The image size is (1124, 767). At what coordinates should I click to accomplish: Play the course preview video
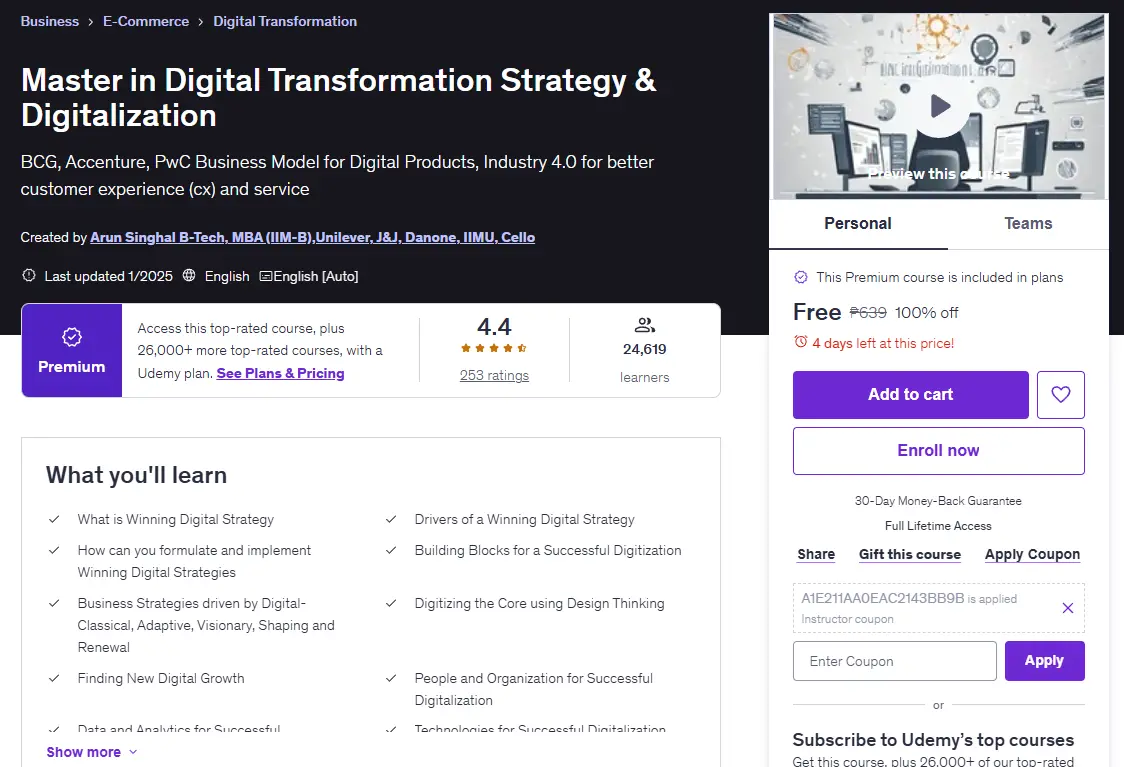pos(939,107)
